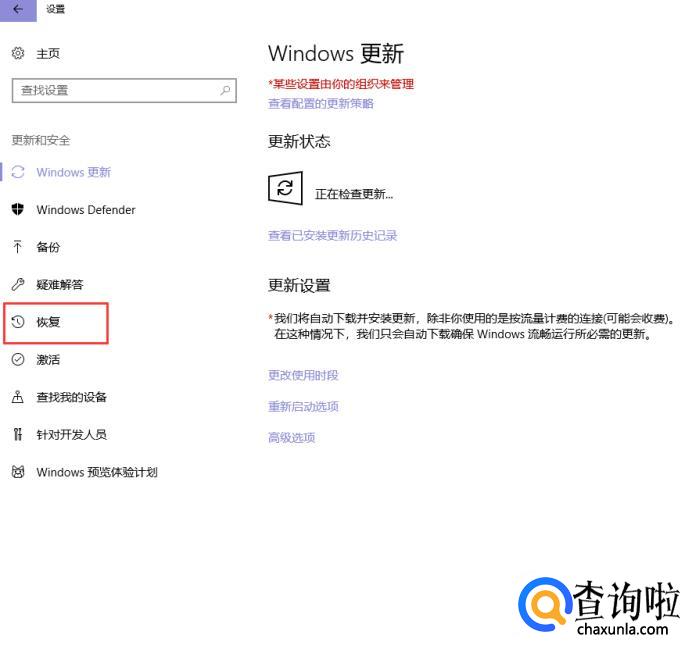Select Windows 更新 in sidebar
Screen dimensions: 692x660
point(74,172)
